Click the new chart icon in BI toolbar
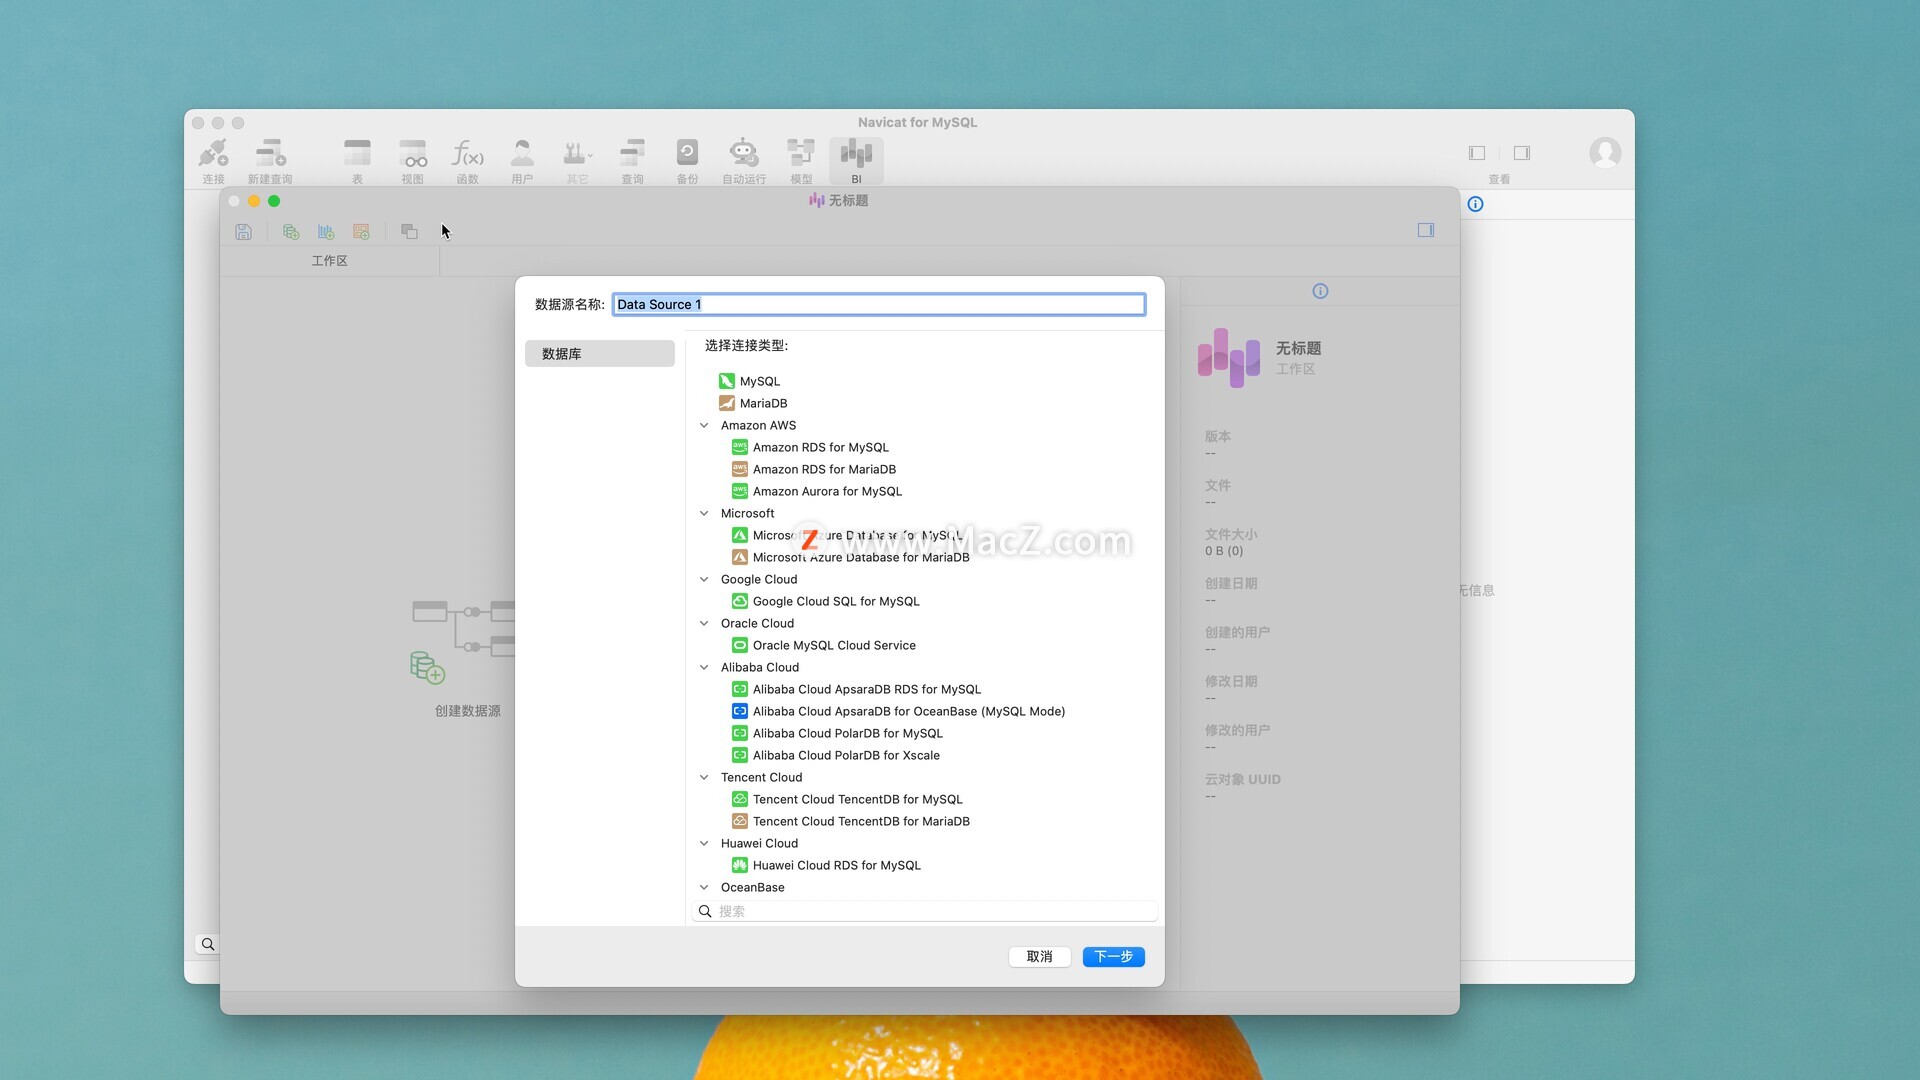The image size is (1920, 1080). tap(326, 232)
